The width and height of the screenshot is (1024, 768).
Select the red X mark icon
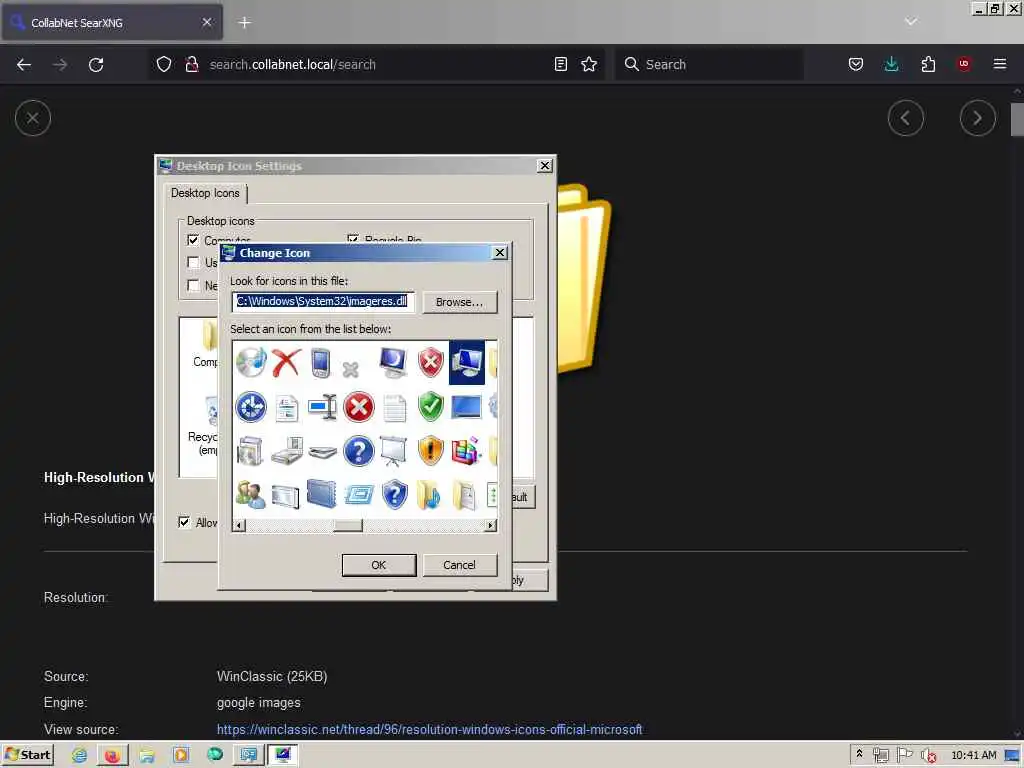click(x=286, y=362)
